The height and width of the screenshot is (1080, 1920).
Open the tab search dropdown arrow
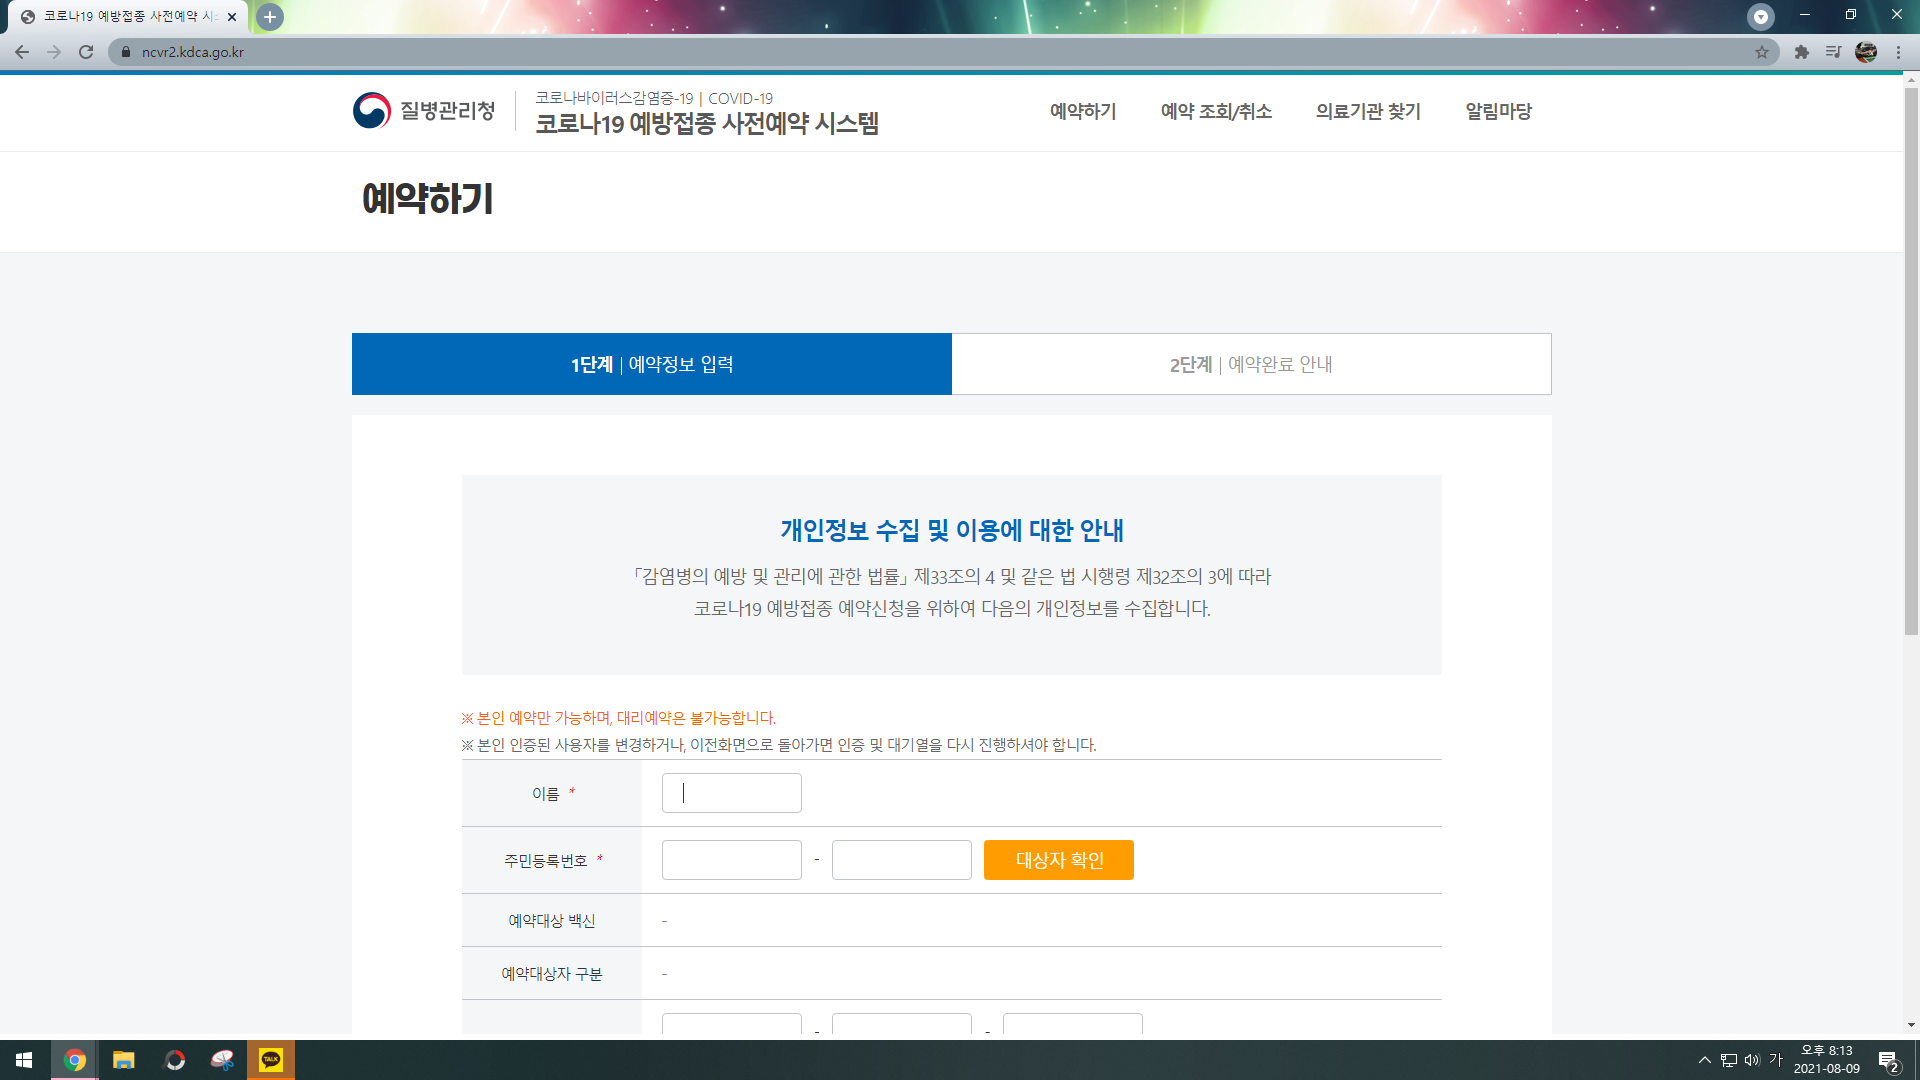click(x=1761, y=16)
